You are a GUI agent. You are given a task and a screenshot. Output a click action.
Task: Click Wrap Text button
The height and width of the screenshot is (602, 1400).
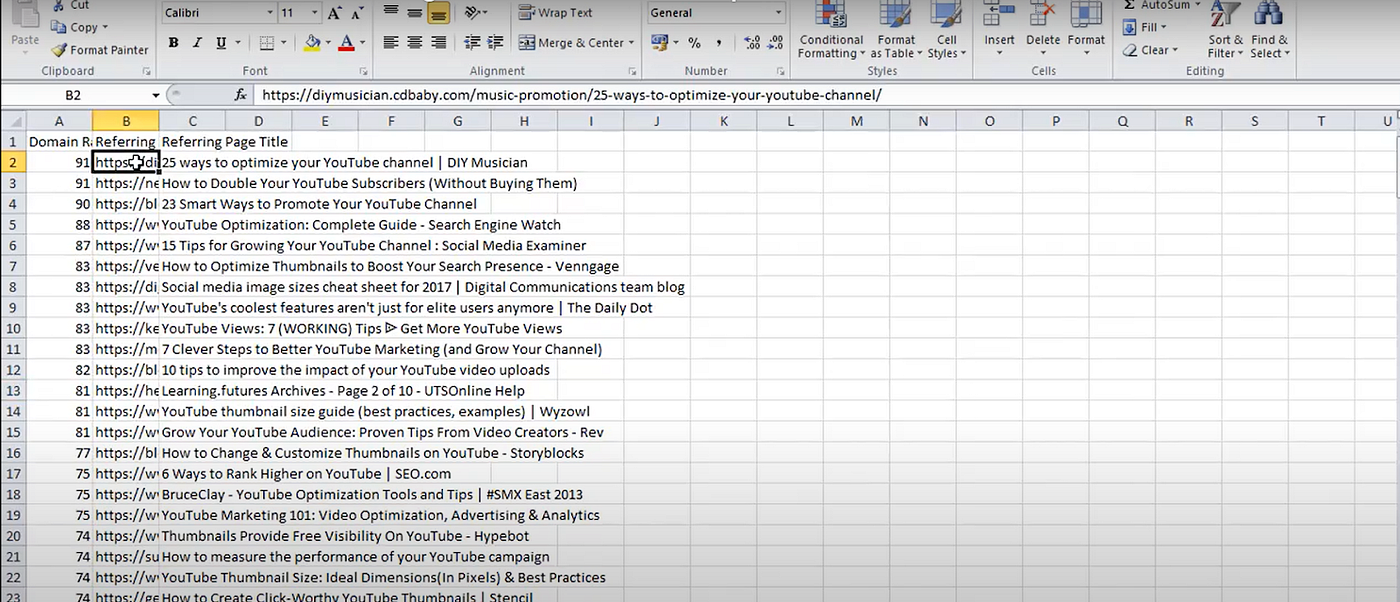click(556, 12)
